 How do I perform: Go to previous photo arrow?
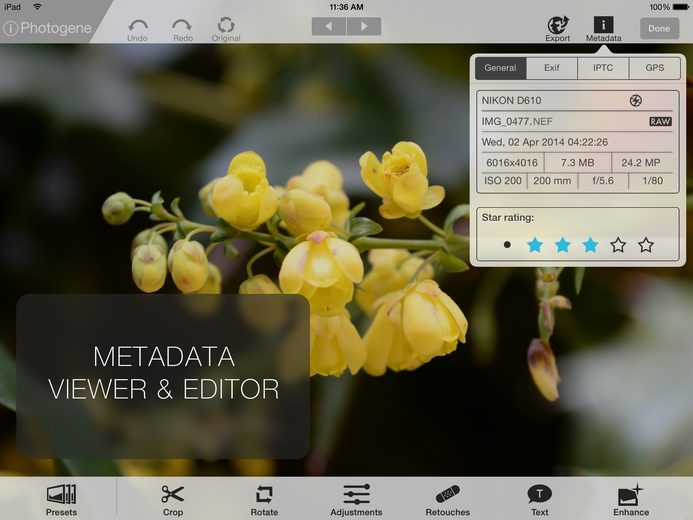pos(329,27)
